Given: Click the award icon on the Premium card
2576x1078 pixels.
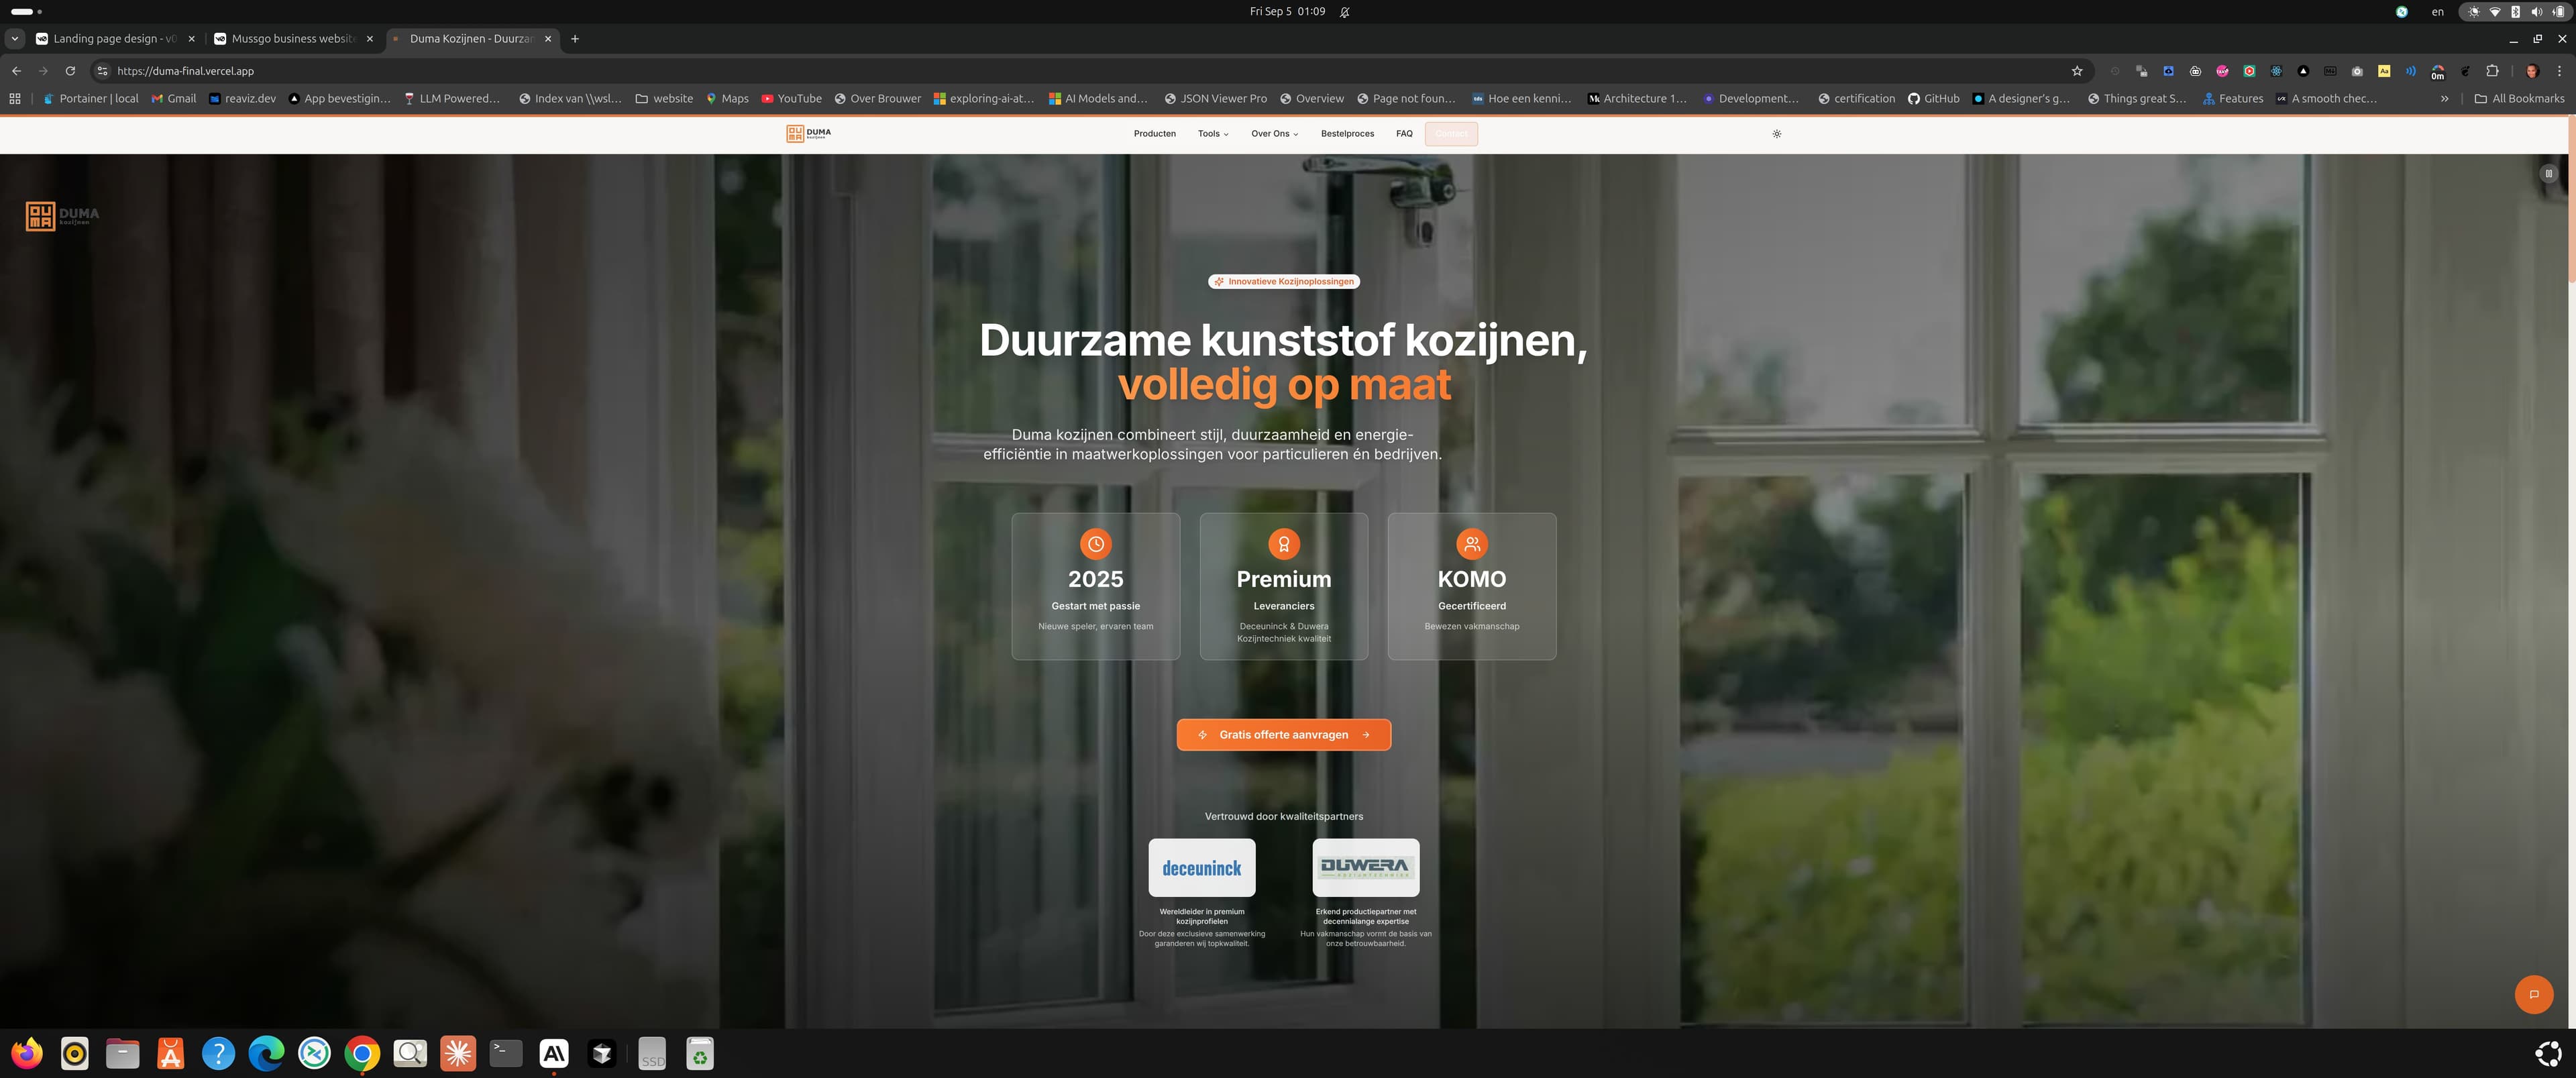Looking at the screenshot, I should tap(1284, 544).
